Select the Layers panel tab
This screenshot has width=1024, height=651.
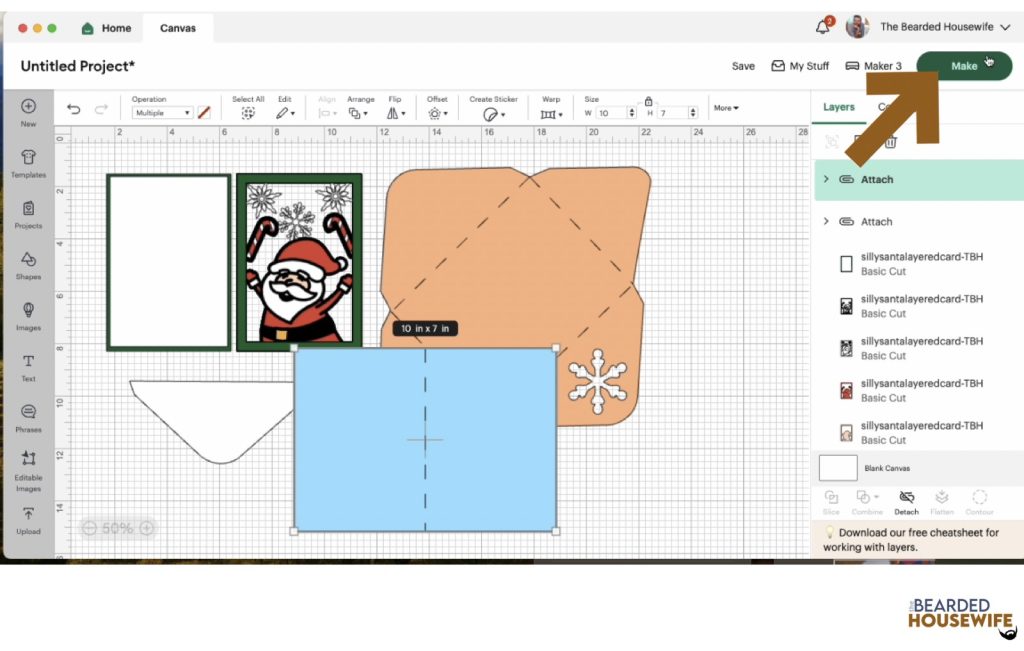[838, 107]
